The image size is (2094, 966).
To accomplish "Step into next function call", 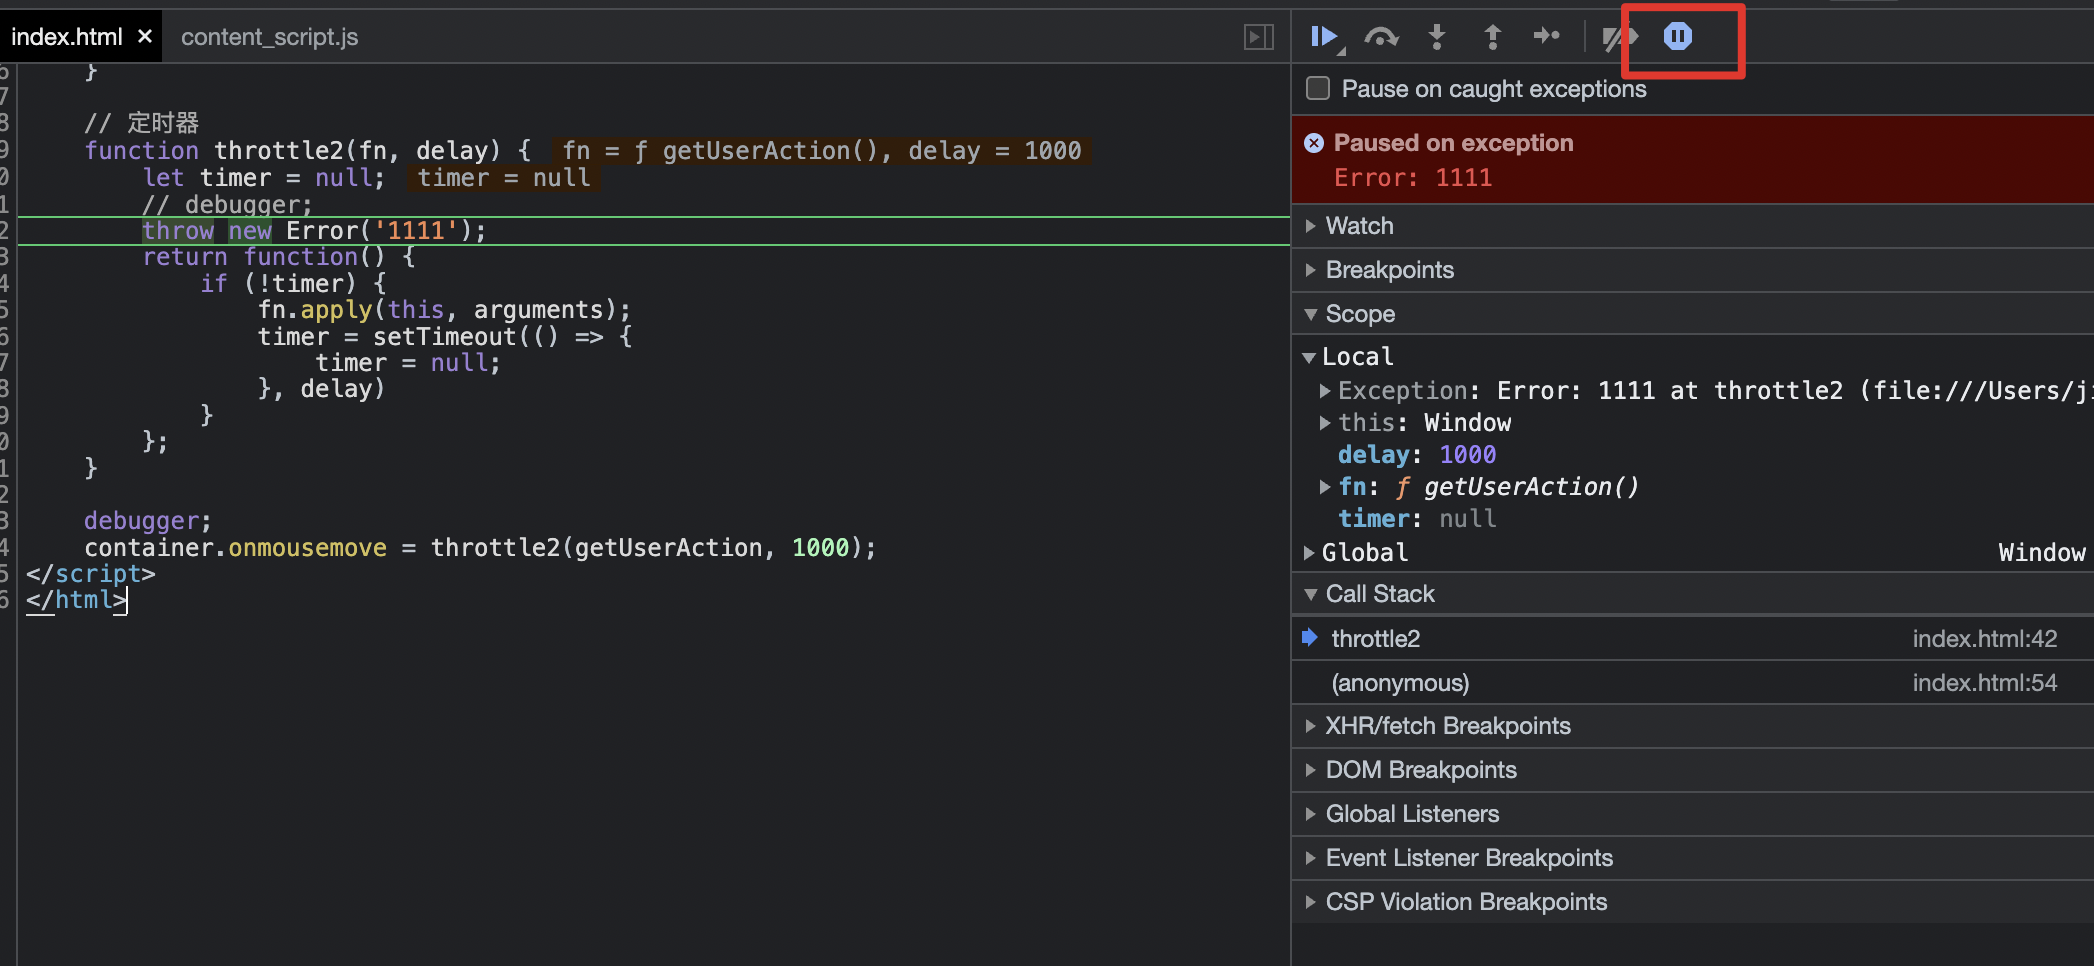I will click(x=1437, y=37).
